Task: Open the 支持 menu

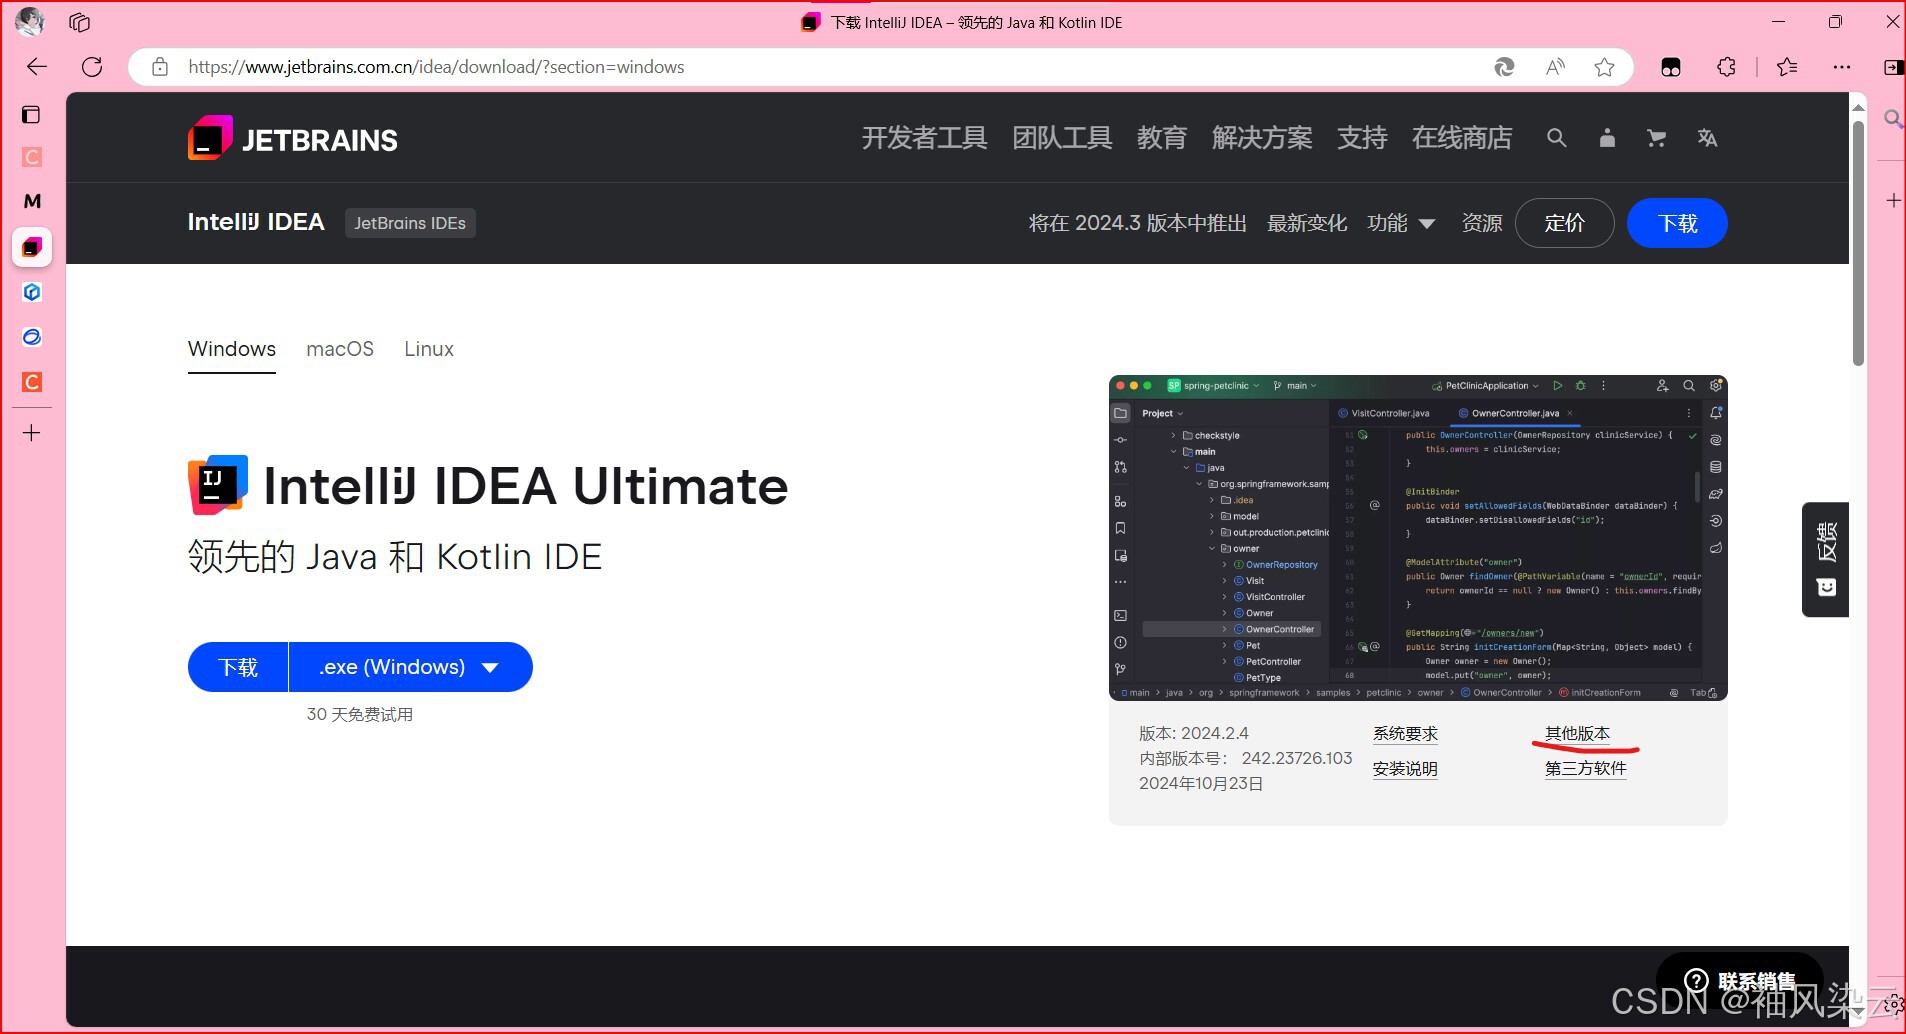Action: [1362, 138]
